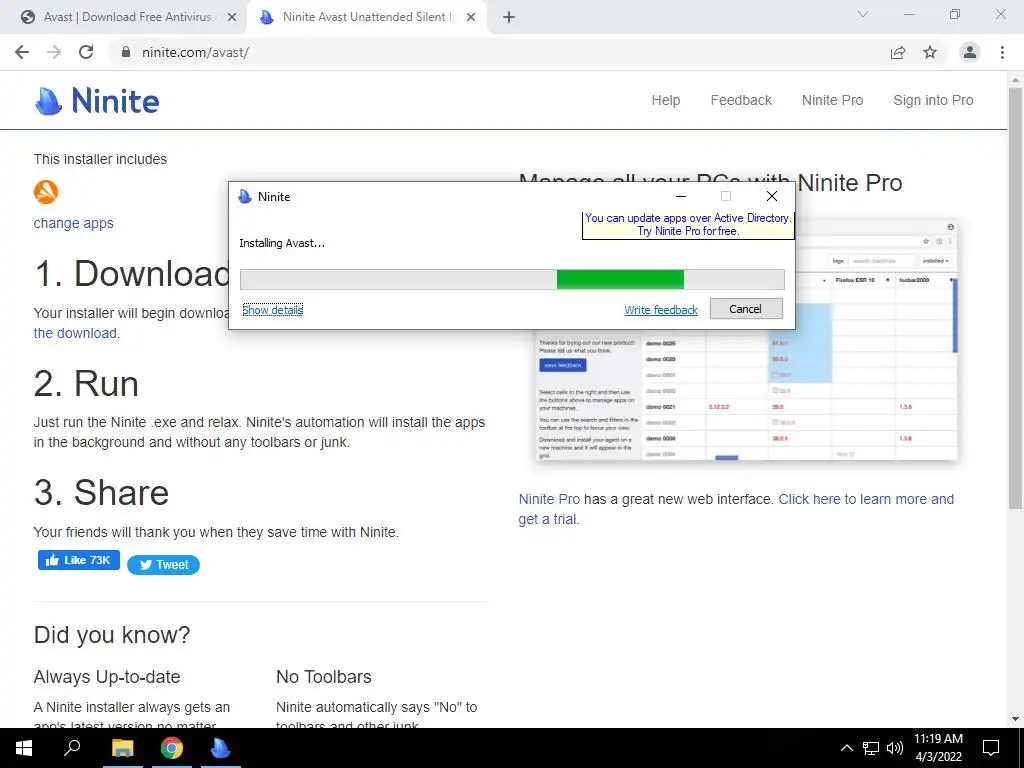Click here to learn more and get a trial

[736, 509]
